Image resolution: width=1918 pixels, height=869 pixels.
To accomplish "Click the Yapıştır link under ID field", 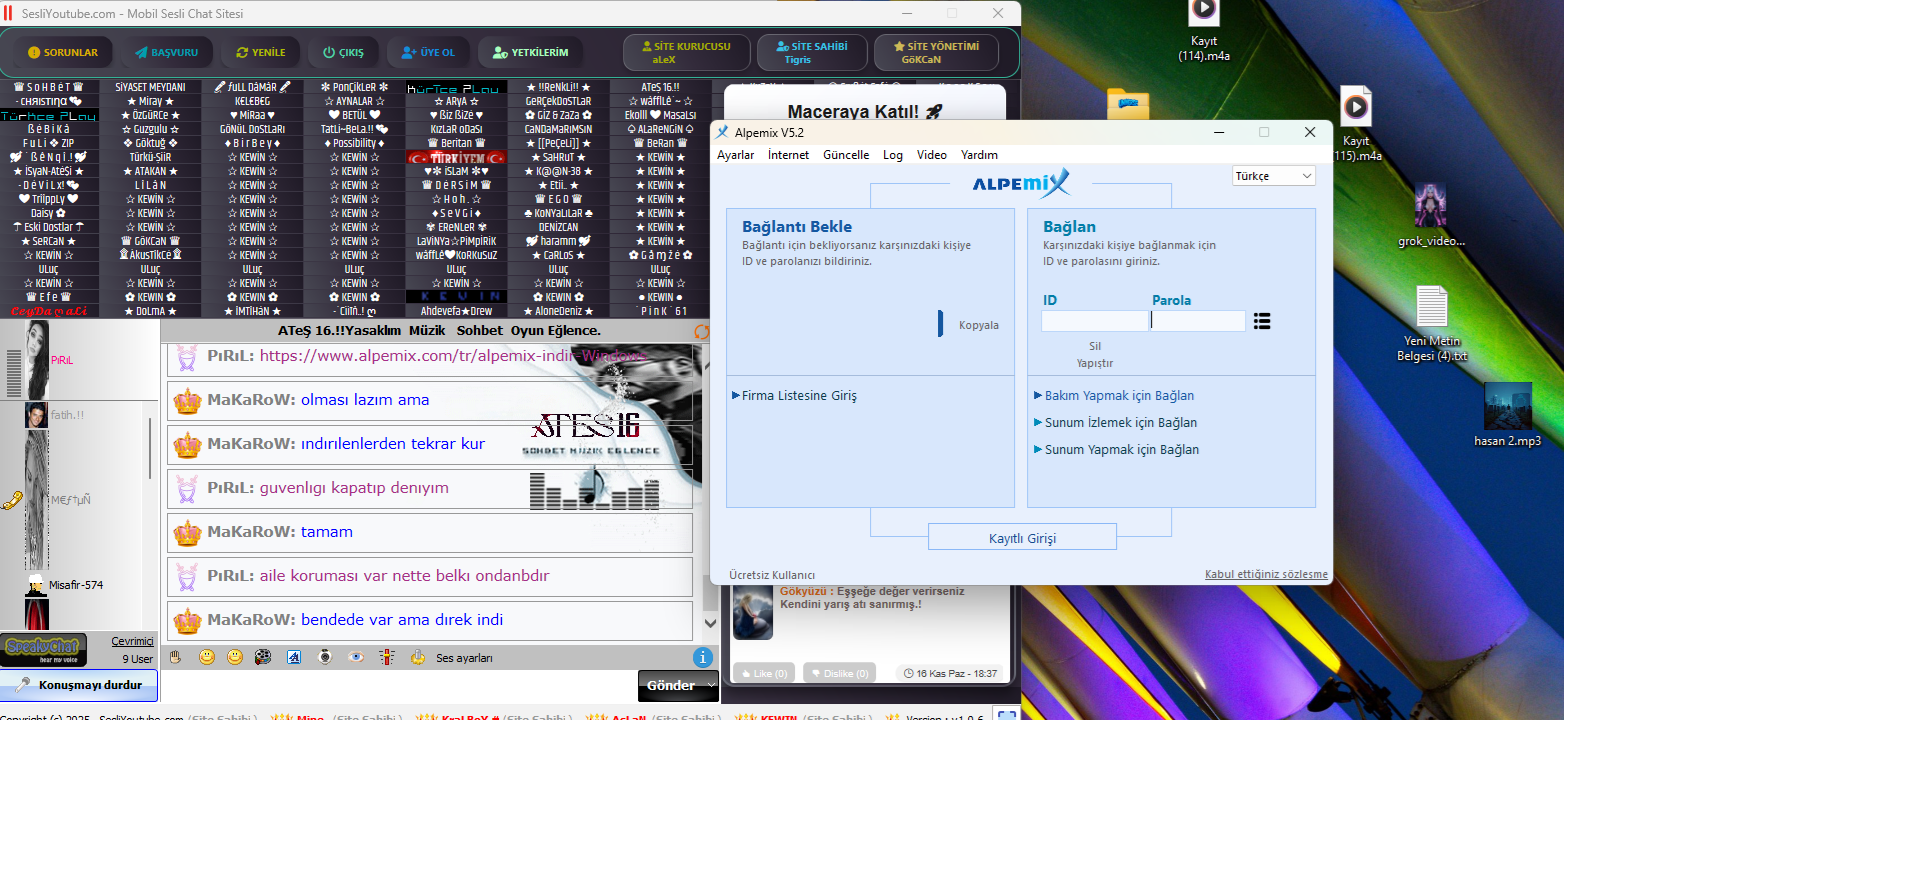I will point(1094,363).
